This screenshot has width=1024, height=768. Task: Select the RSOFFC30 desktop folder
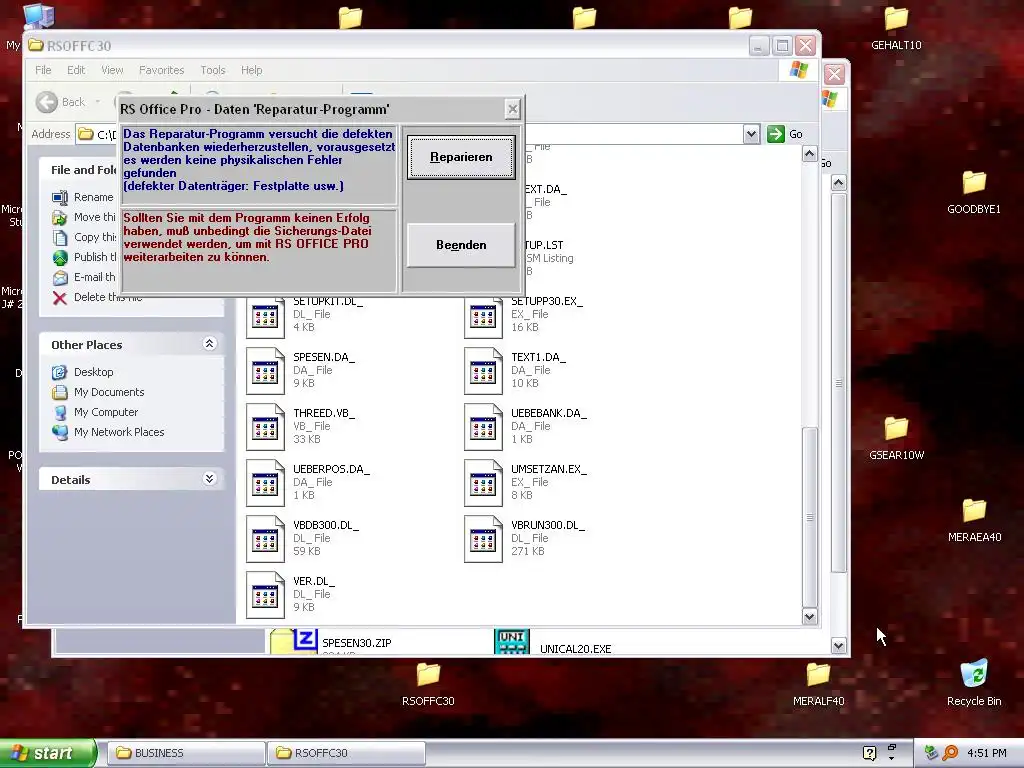428,684
